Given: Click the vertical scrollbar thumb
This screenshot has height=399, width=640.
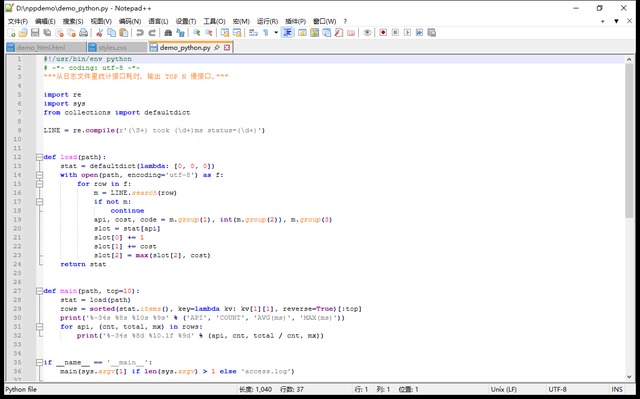Looking at the screenshot, I should (x=629, y=140).
